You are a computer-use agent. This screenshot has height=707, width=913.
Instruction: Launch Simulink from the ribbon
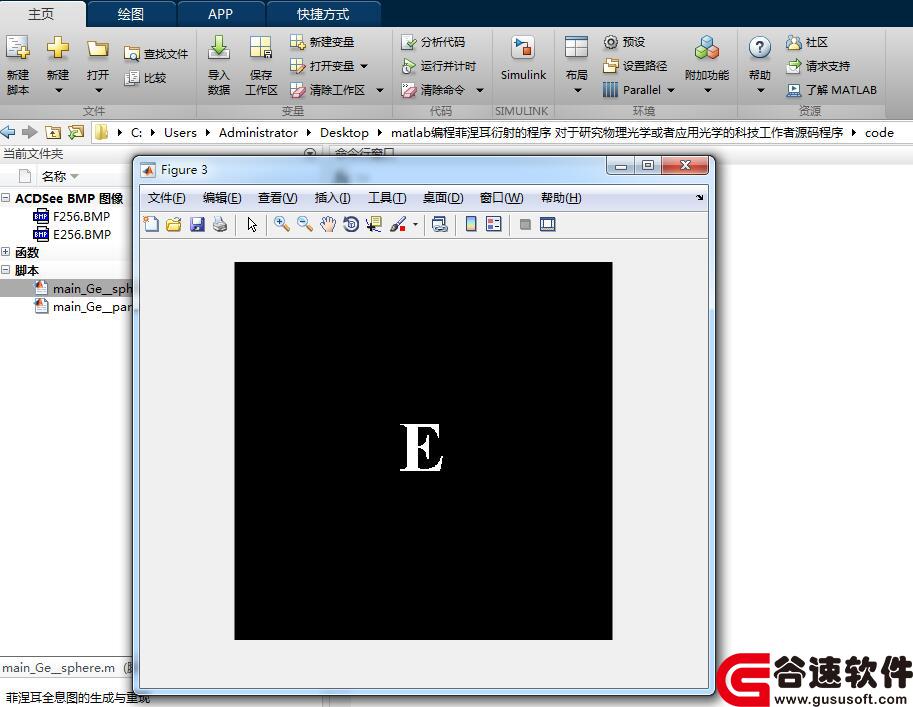pos(523,58)
